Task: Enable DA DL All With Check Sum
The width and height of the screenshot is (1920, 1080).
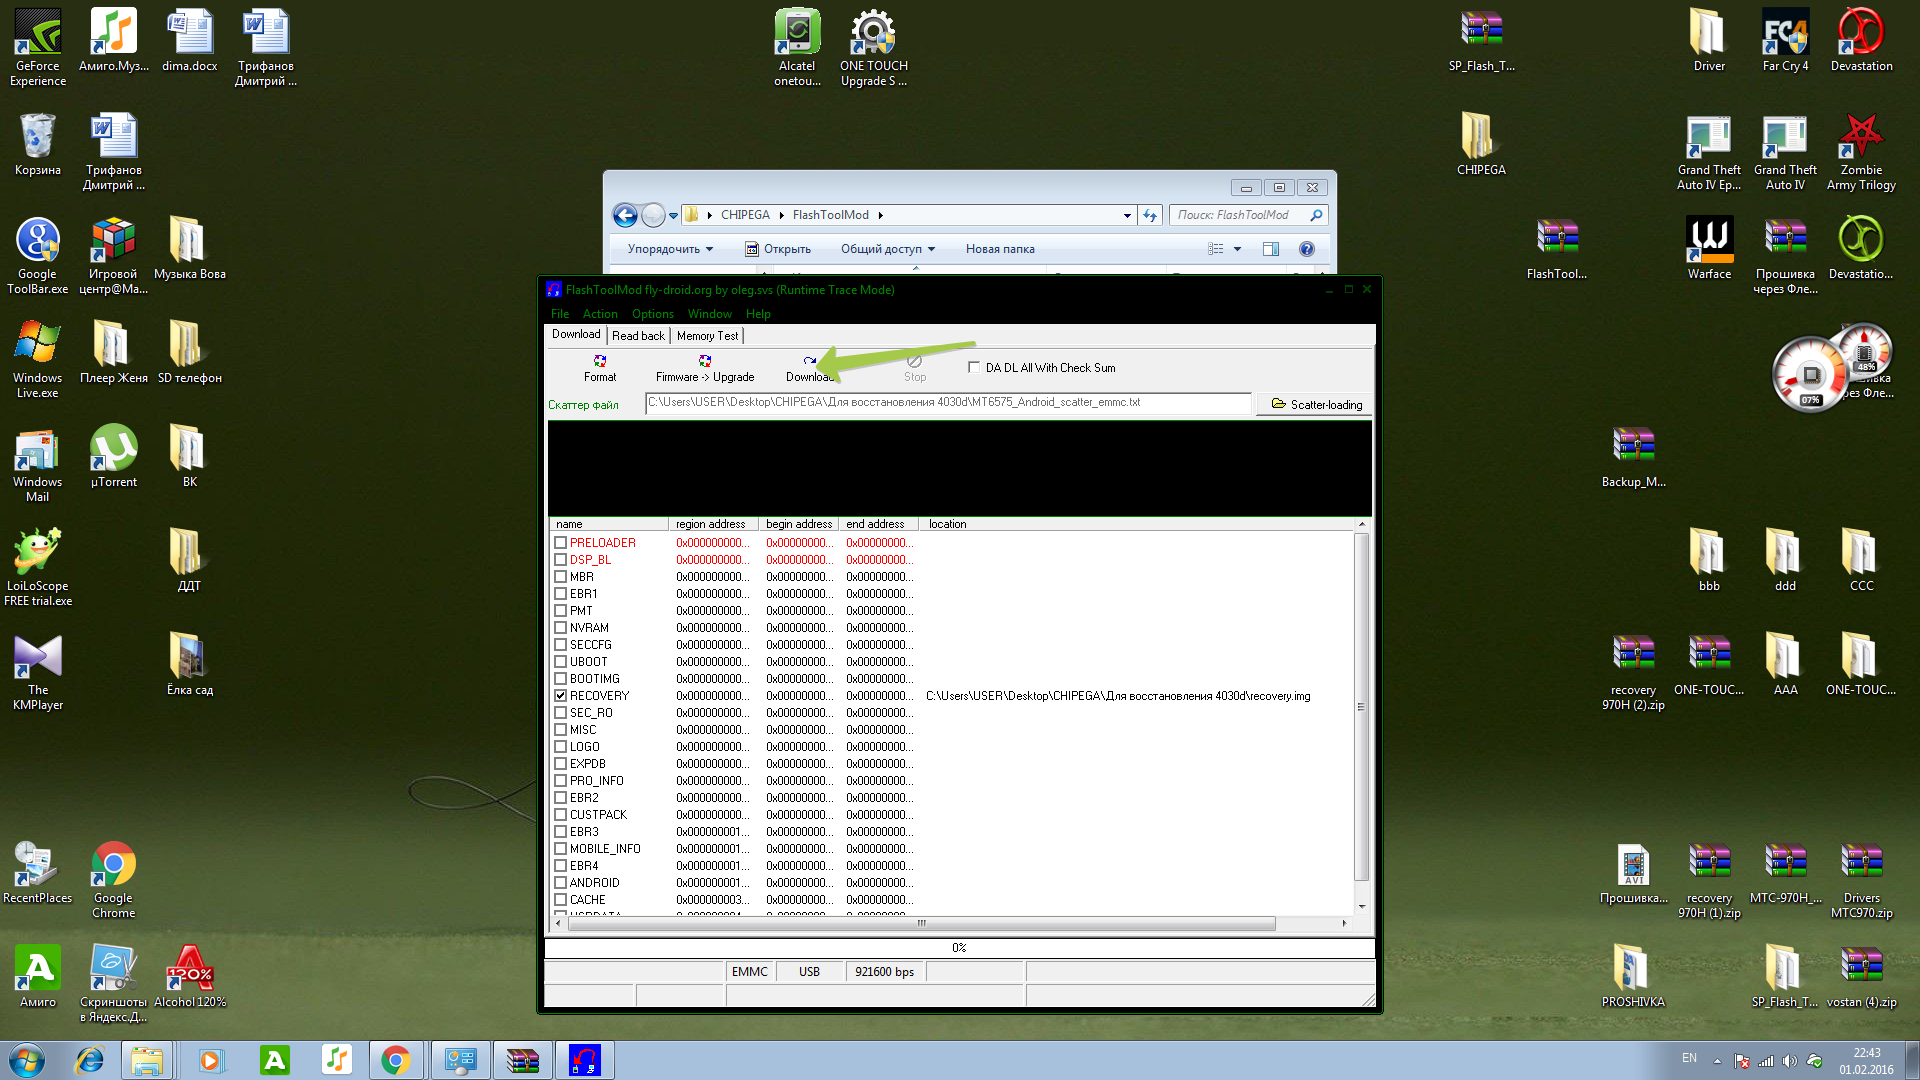Action: (974, 367)
